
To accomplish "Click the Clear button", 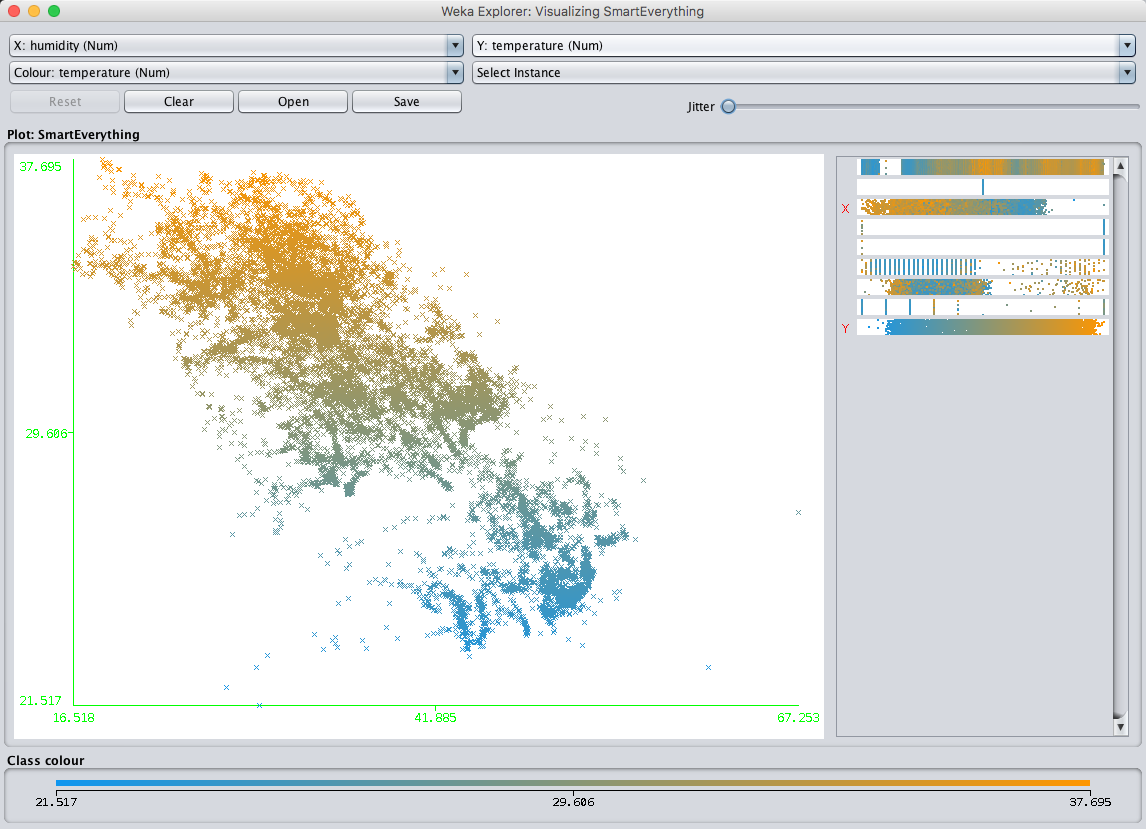I will [x=179, y=102].
